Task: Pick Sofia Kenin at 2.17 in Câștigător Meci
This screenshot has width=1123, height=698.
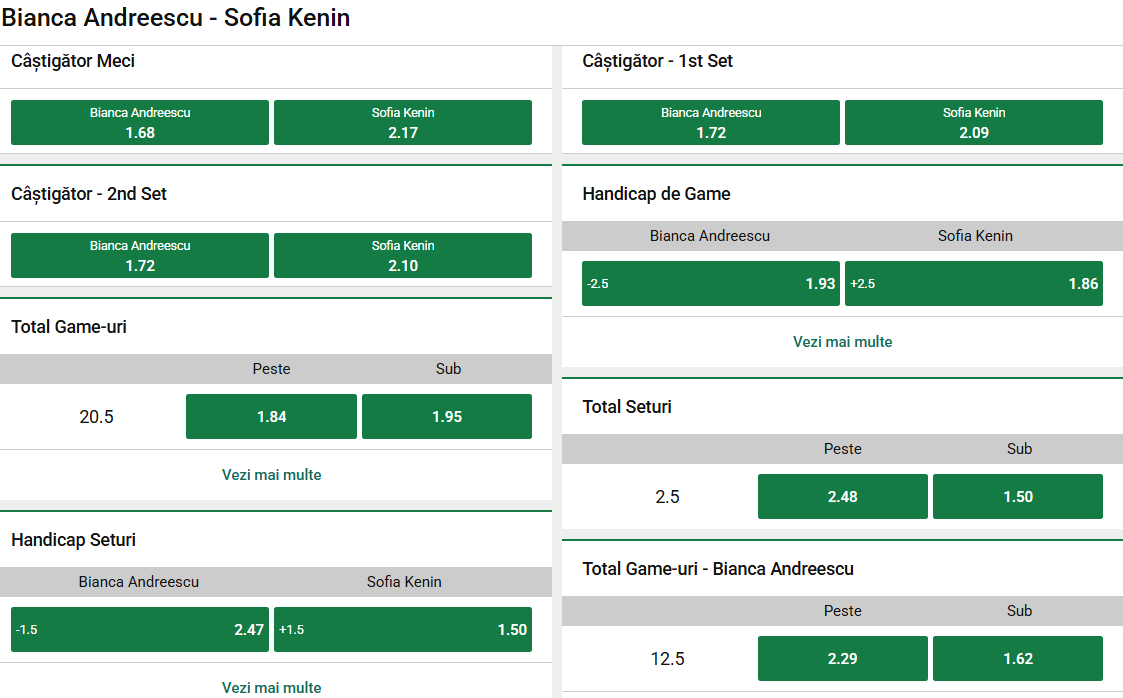Action: pyautogui.click(x=402, y=122)
